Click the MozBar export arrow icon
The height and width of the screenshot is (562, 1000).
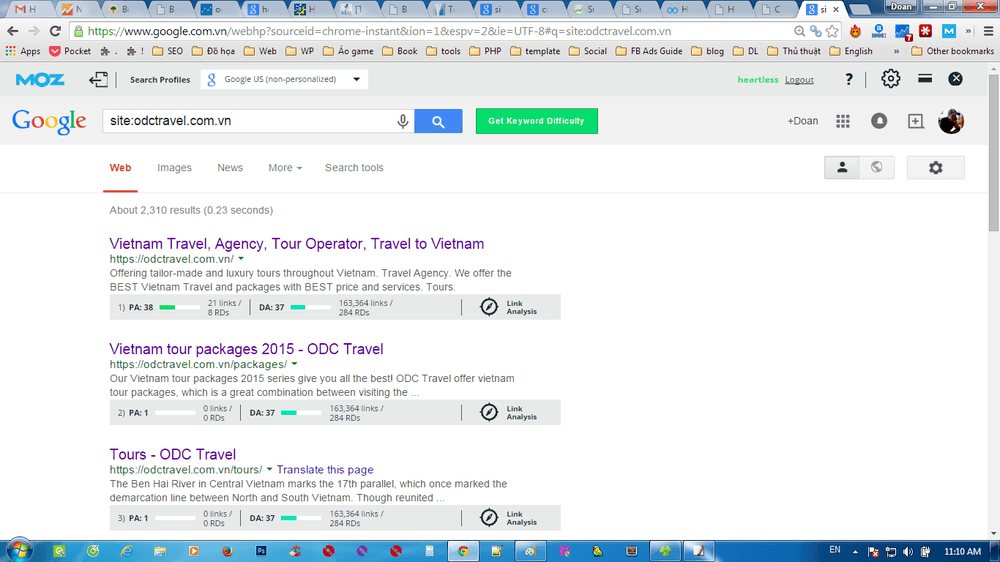point(98,79)
